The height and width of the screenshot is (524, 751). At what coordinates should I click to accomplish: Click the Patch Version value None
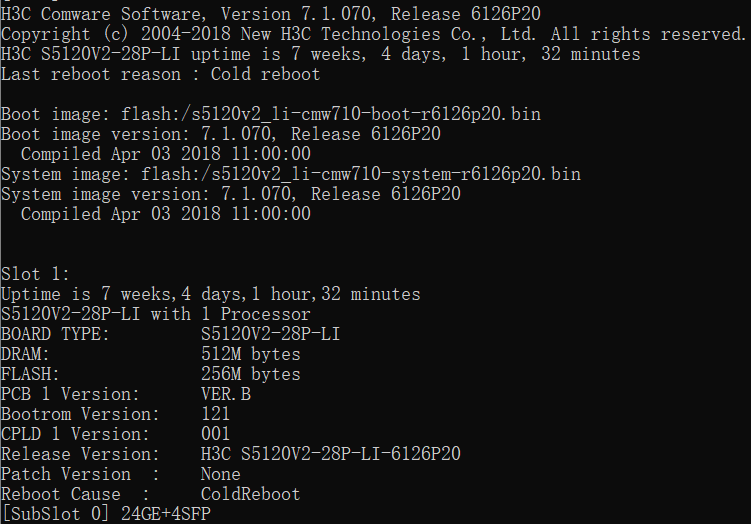220,474
